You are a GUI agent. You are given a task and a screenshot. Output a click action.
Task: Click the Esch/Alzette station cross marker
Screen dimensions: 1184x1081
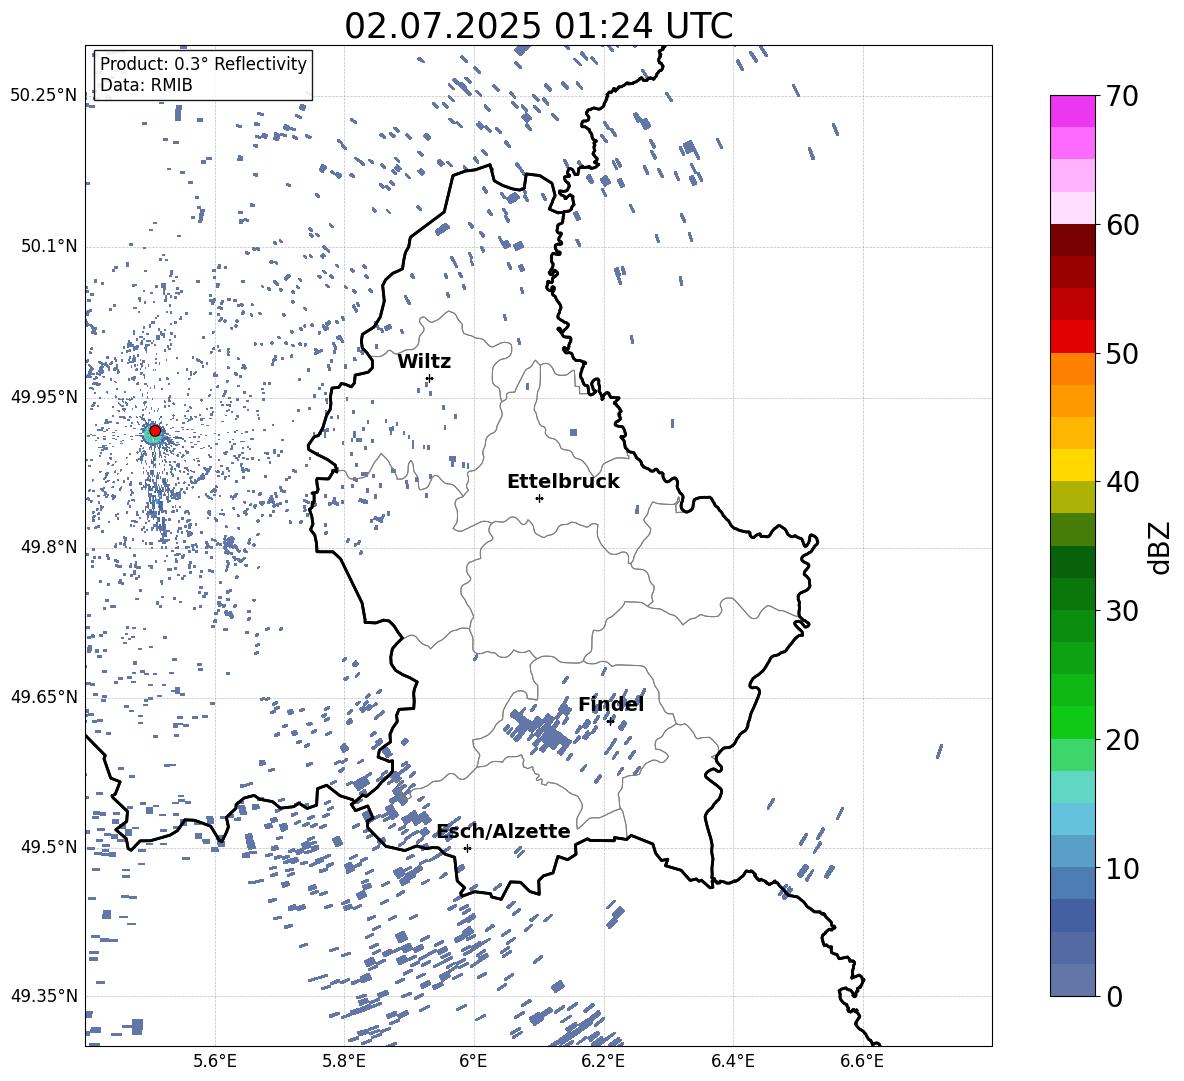467,848
